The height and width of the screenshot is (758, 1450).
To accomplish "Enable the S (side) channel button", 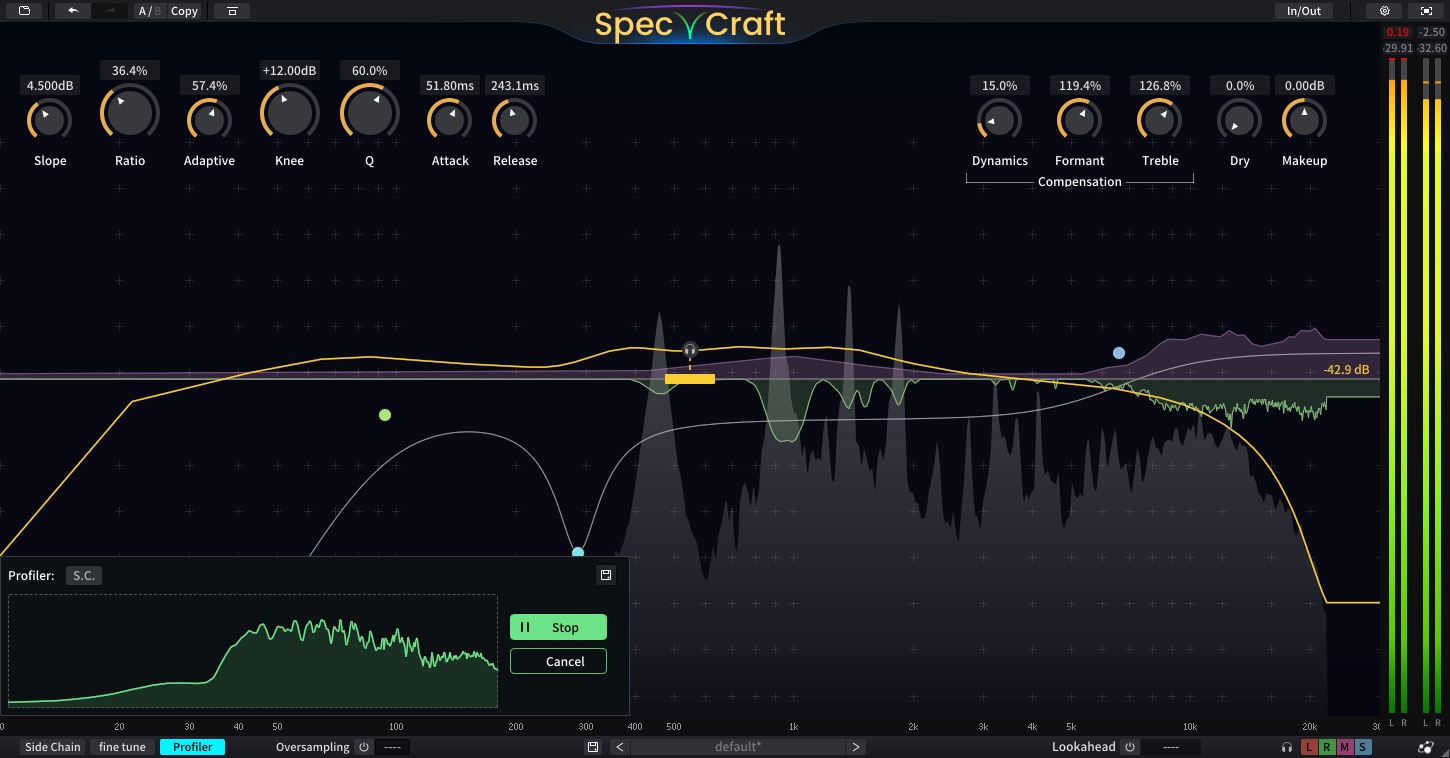I will pos(1364,747).
